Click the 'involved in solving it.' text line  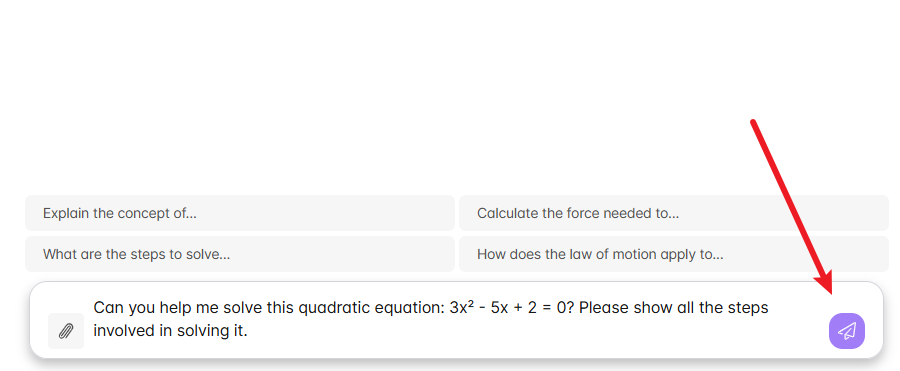[170, 331]
